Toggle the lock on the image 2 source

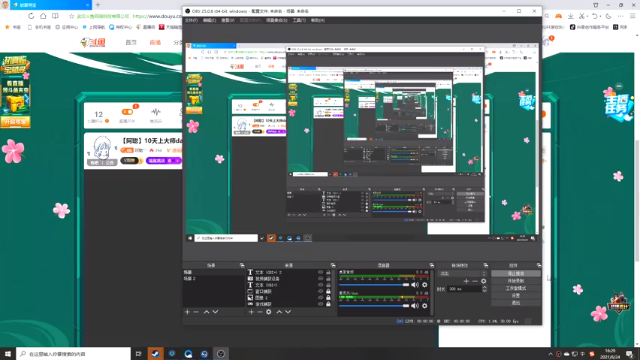pyautogui.click(x=328, y=298)
